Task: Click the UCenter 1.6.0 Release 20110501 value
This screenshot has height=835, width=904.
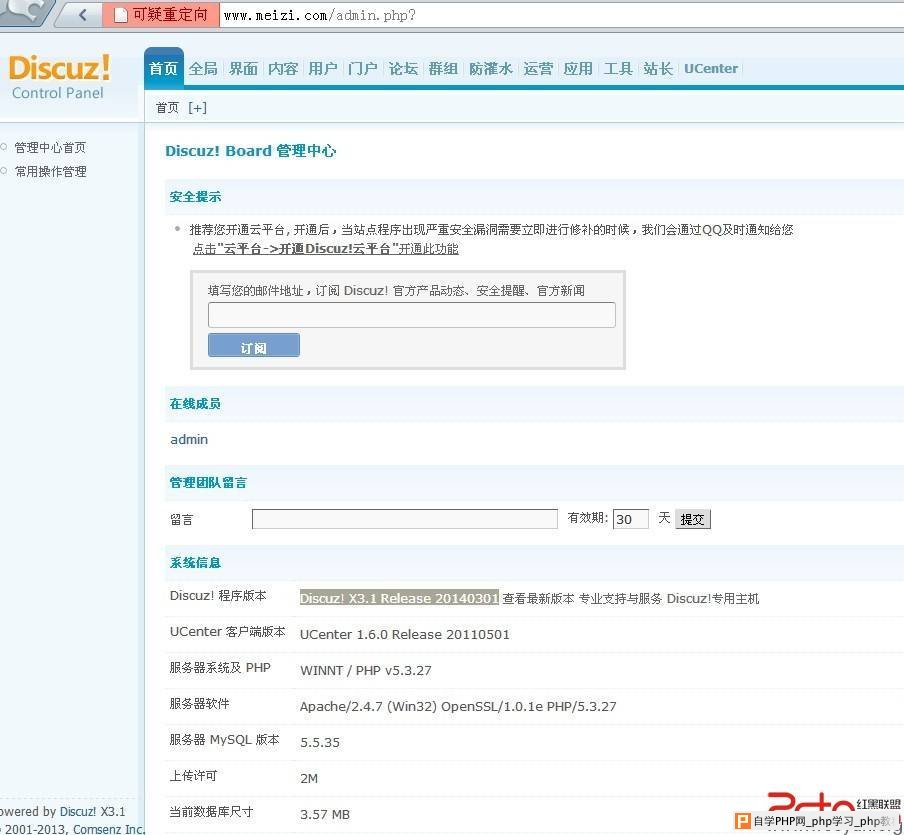Action: [x=405, y=634]
